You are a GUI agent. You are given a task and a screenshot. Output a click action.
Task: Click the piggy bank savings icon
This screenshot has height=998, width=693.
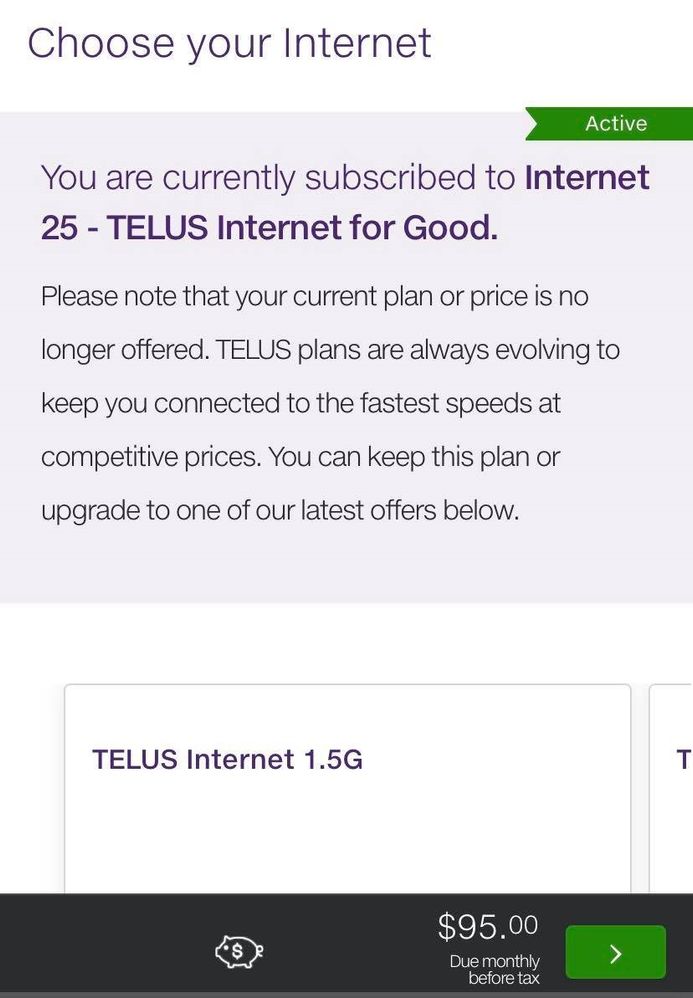pos(239,952)
